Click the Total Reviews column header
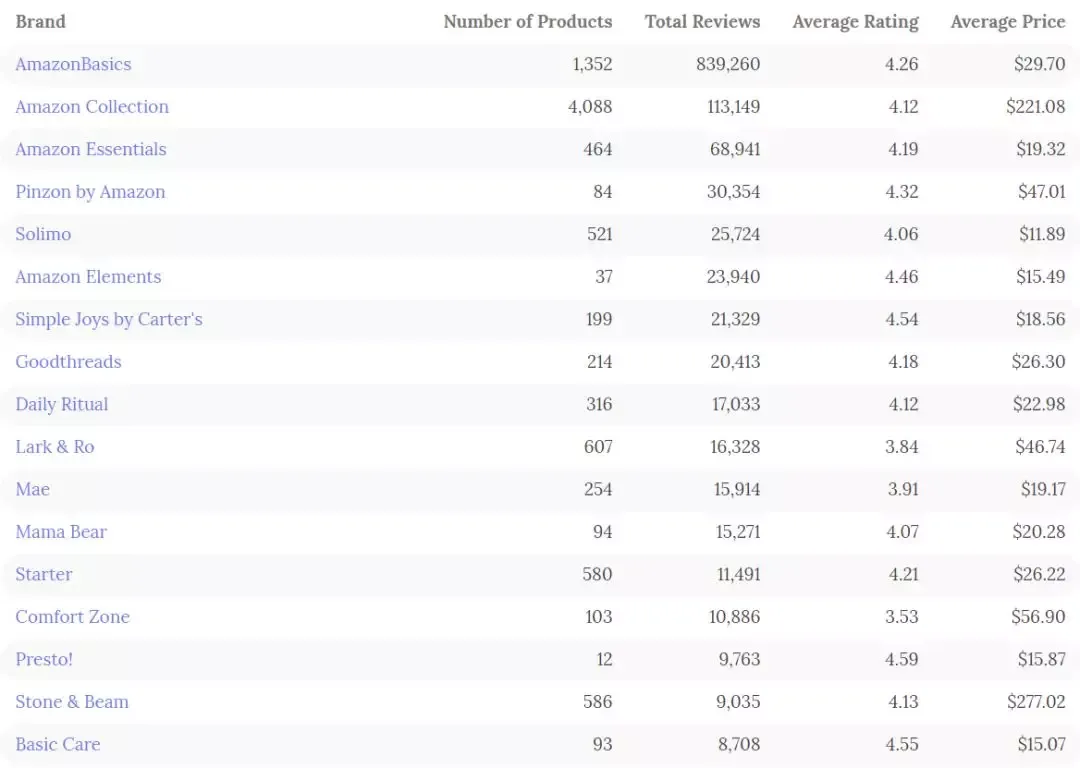Image resolution: width=1080 pixels, height=768 pixels. coord(703,22)
